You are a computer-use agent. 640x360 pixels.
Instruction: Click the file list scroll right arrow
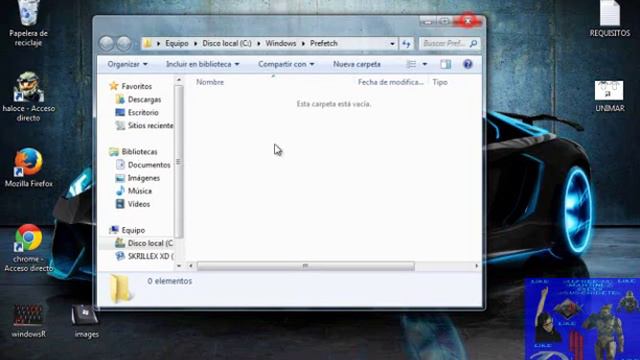[476, 266]
